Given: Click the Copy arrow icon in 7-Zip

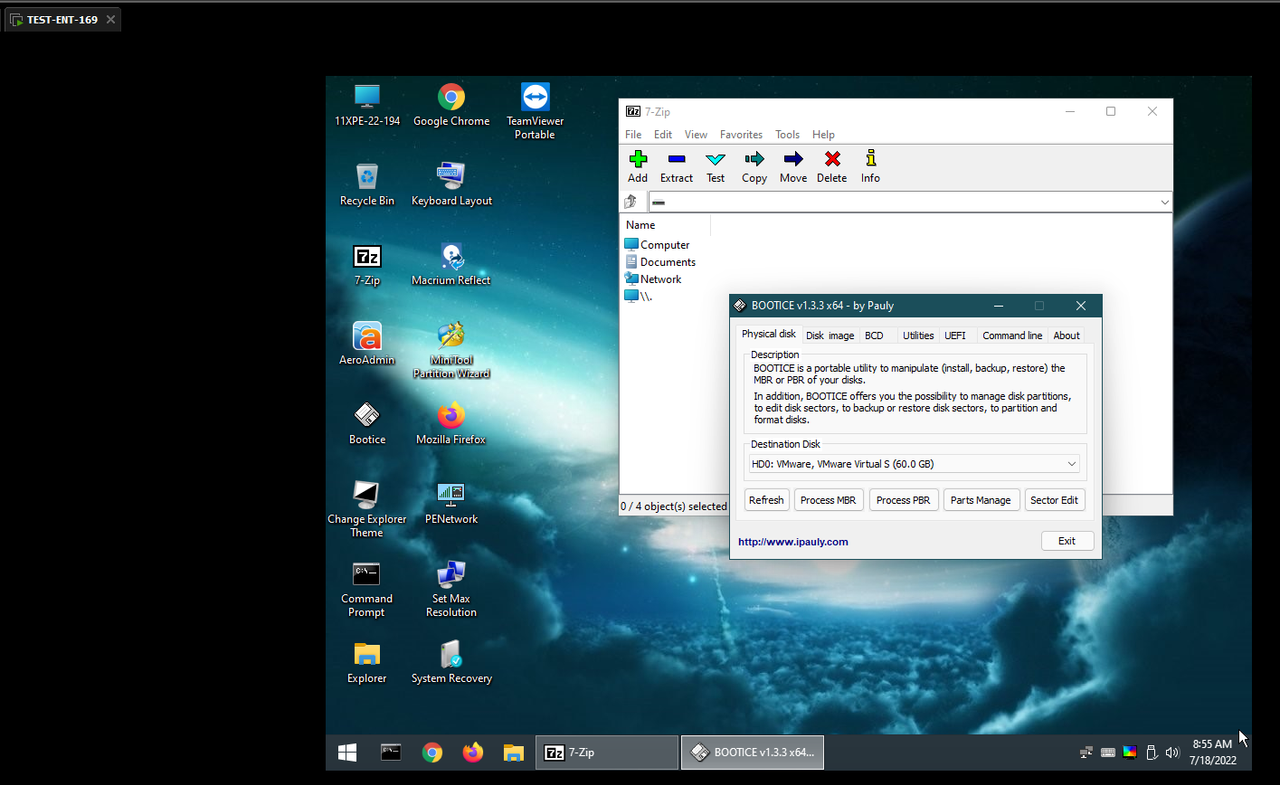Looking at the screenshot, I should 754,159.
